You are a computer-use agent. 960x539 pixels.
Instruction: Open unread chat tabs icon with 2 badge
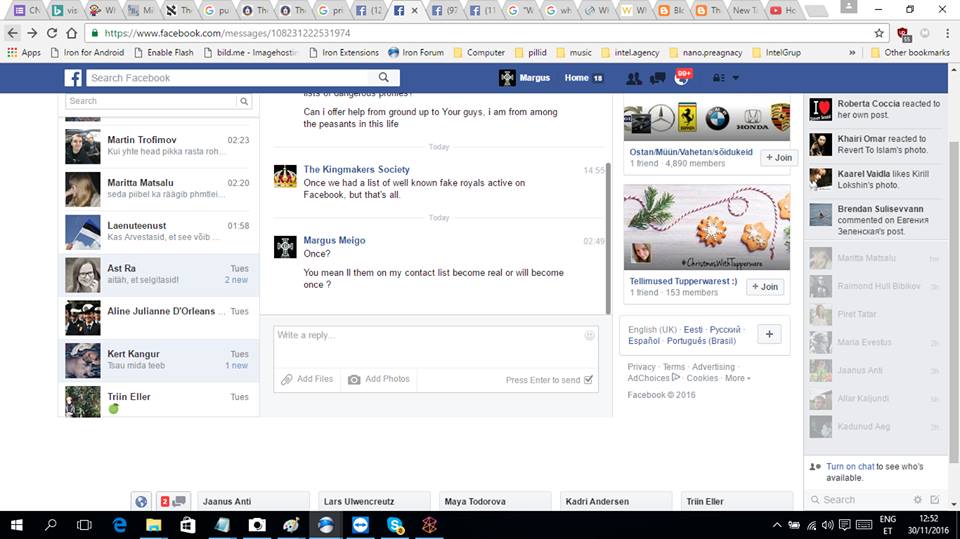point(173,501)
